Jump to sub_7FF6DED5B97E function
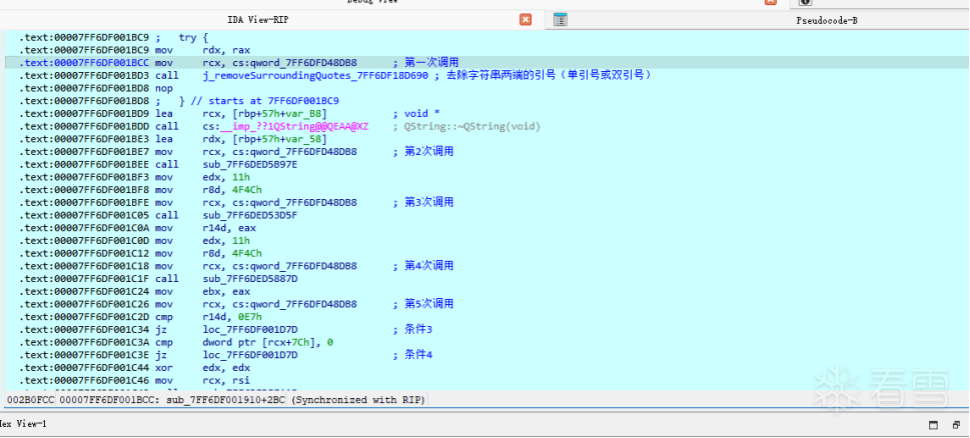970x438 pixels. coord(250,165)
